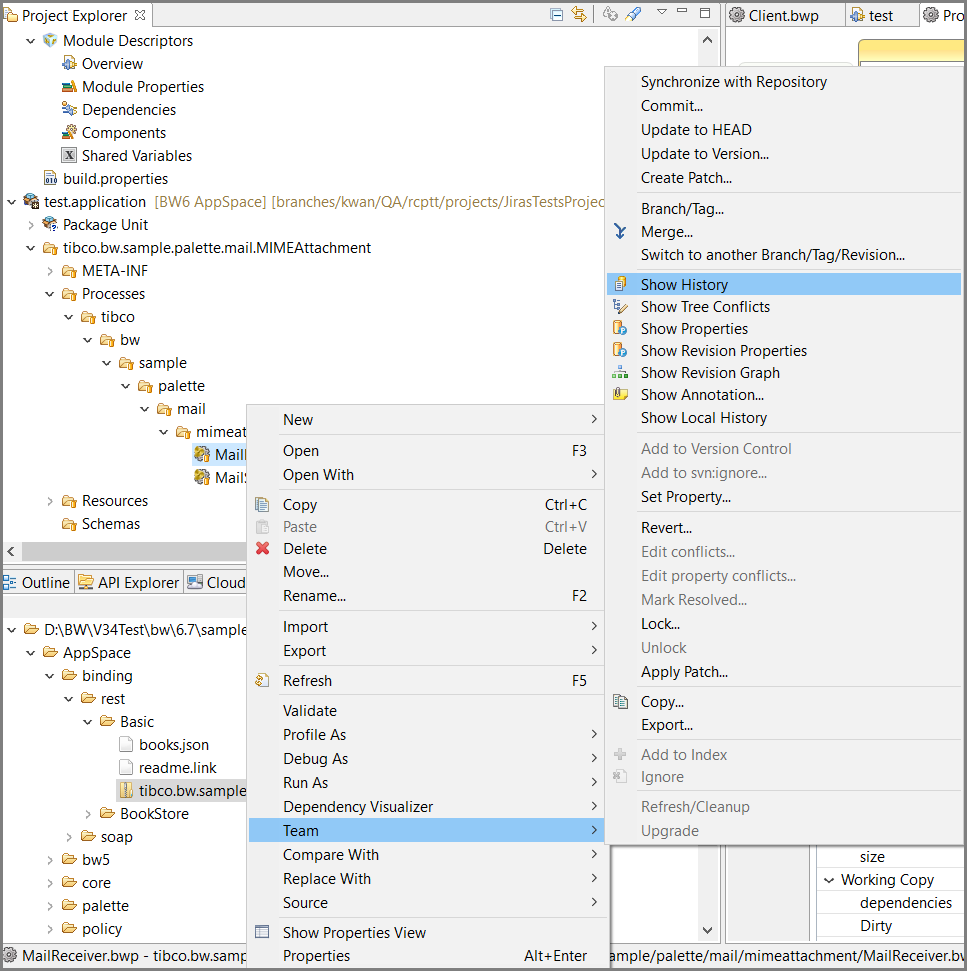Select the Schemas folder
This screenshot has height=971, width=967.
click(111, 524)
